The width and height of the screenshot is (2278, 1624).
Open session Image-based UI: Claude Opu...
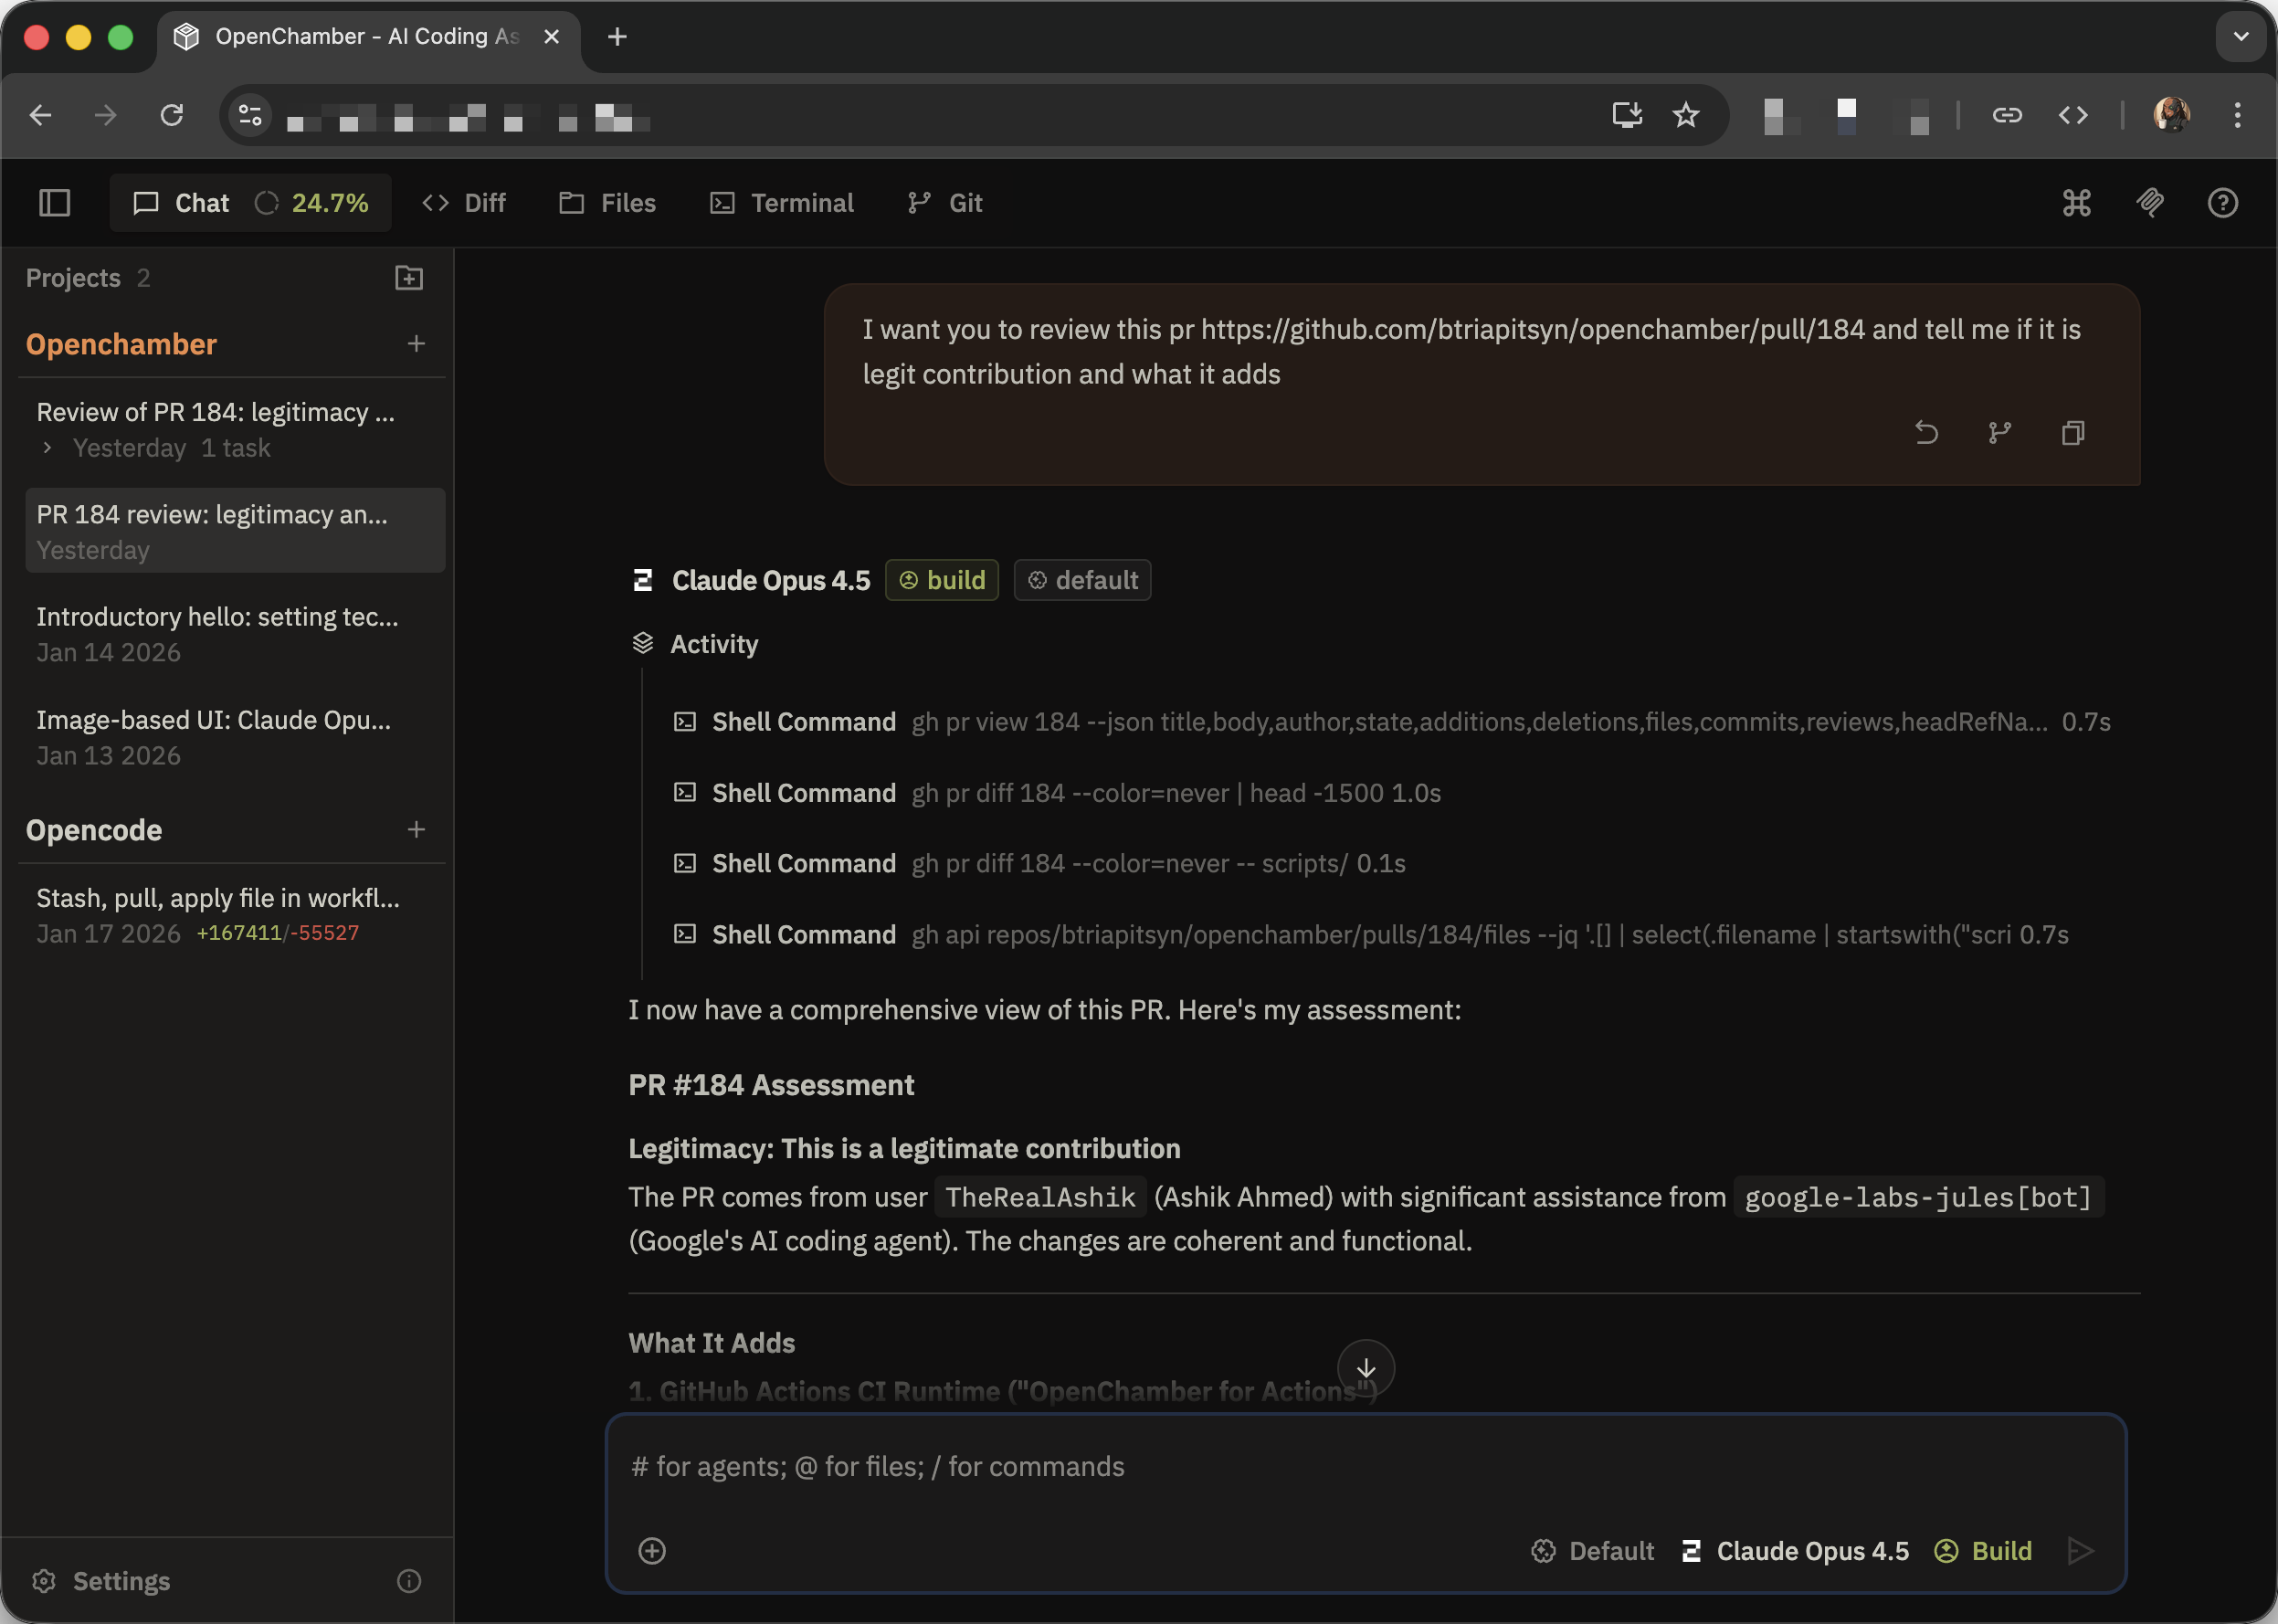(x=235, y=737)
